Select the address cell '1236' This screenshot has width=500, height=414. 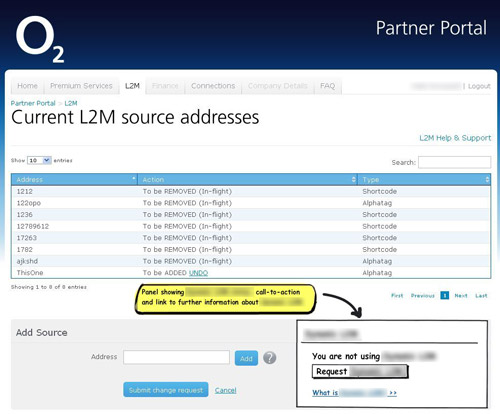[x=25, y=215]
